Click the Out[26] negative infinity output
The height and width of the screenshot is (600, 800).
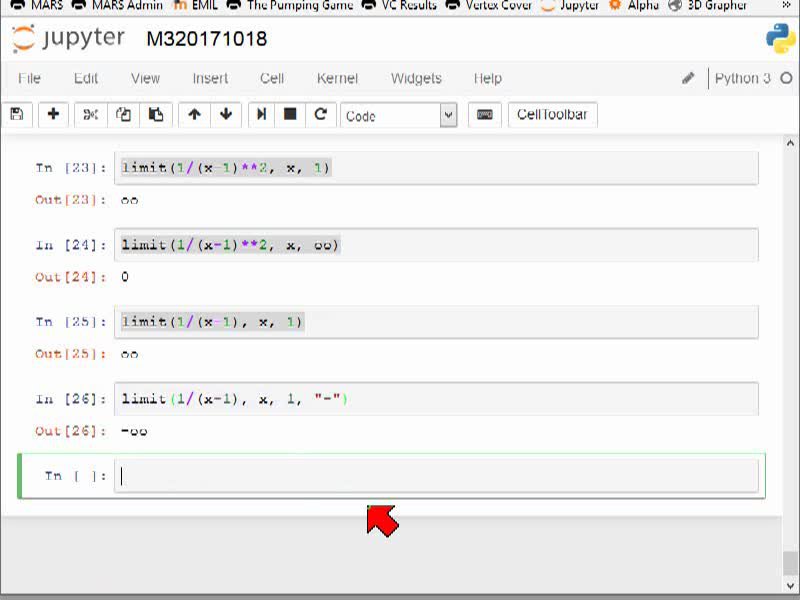pos(134,432)
